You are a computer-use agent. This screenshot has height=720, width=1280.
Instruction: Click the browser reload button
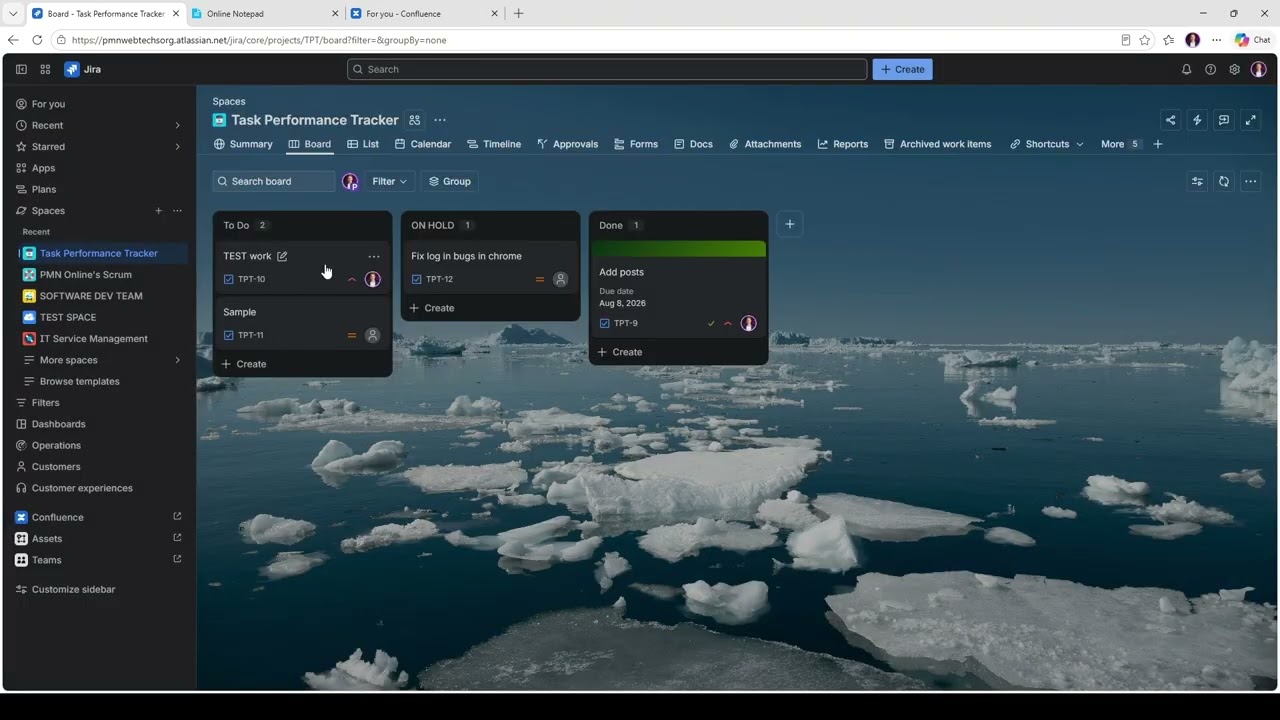click(37, 40)
